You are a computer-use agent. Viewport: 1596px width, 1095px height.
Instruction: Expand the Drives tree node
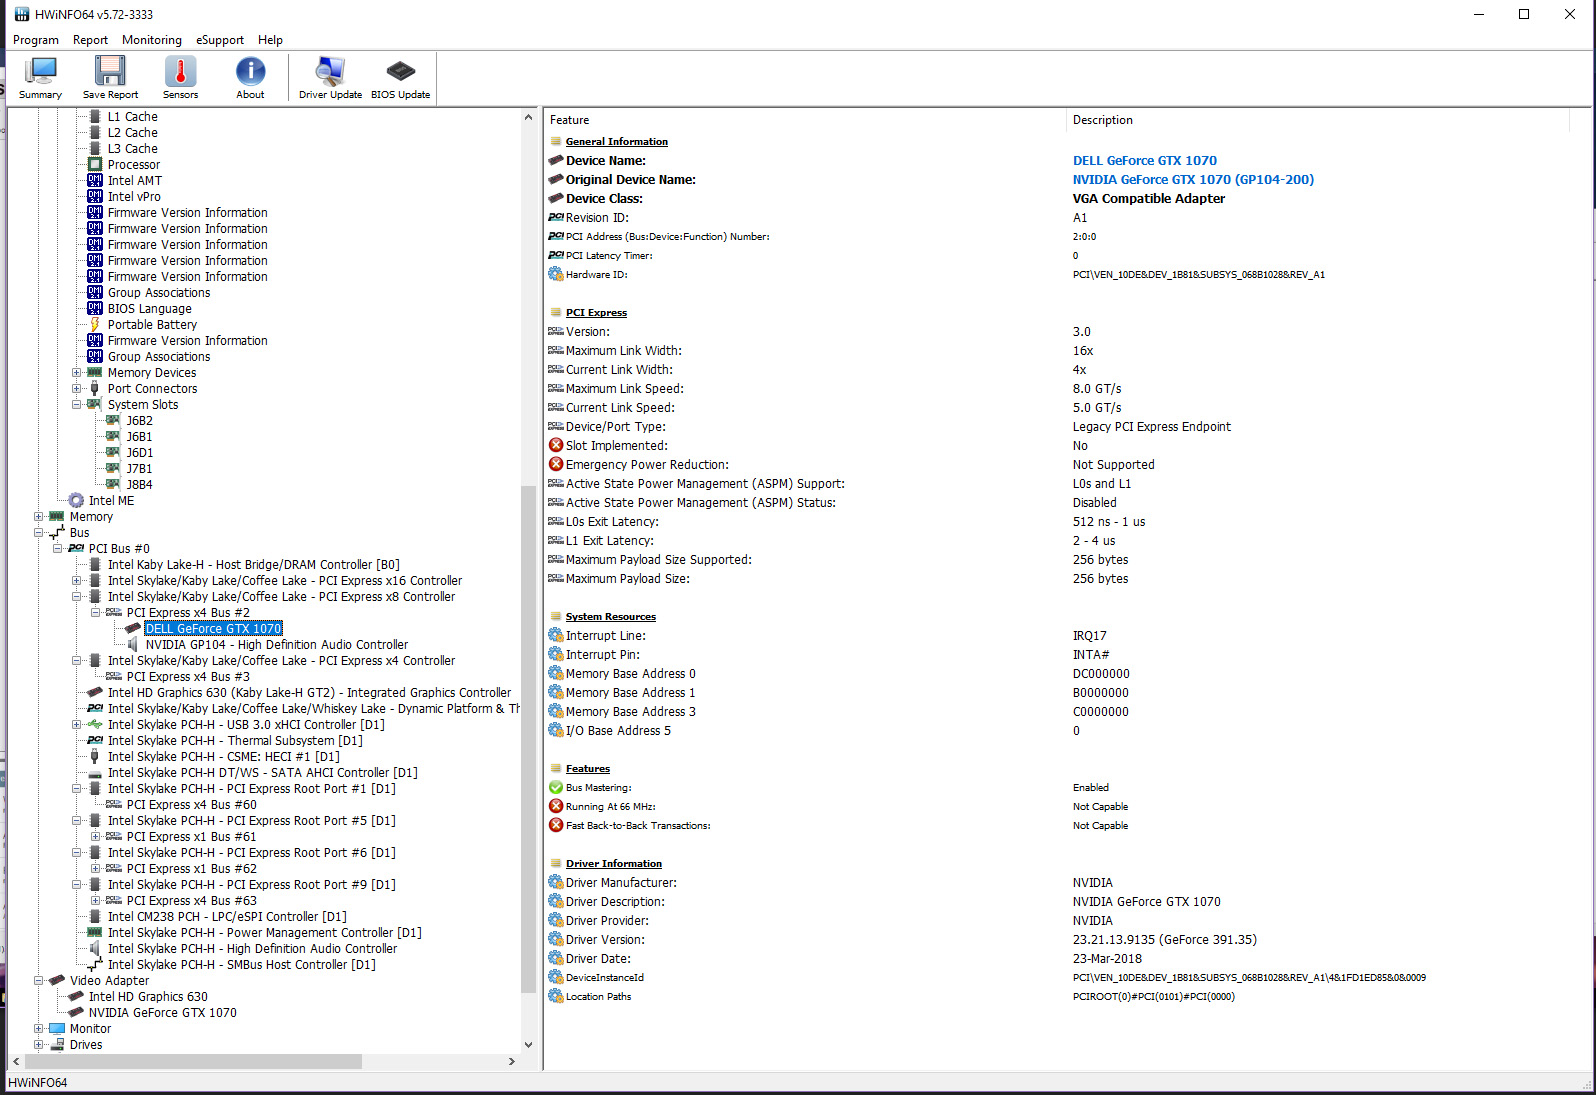click(39, 1045)
